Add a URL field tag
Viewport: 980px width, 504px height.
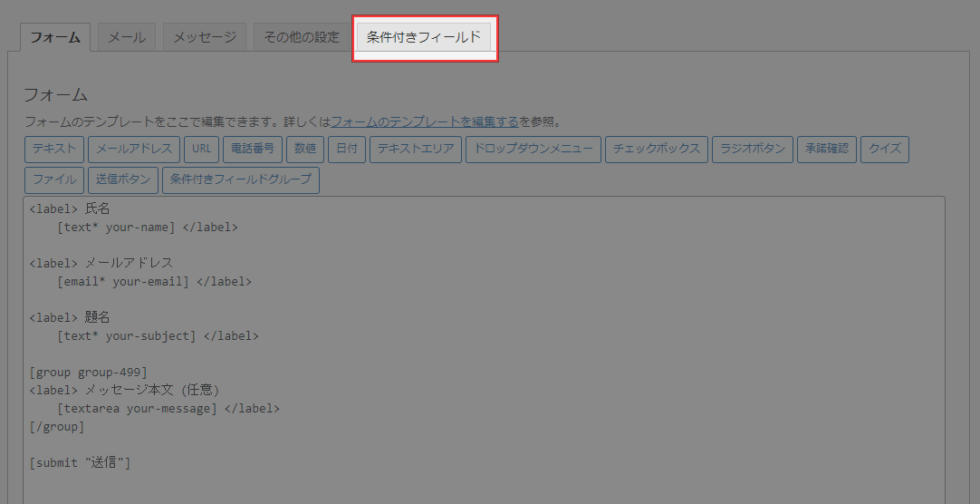pyautogui.click(x=199, y=149)
